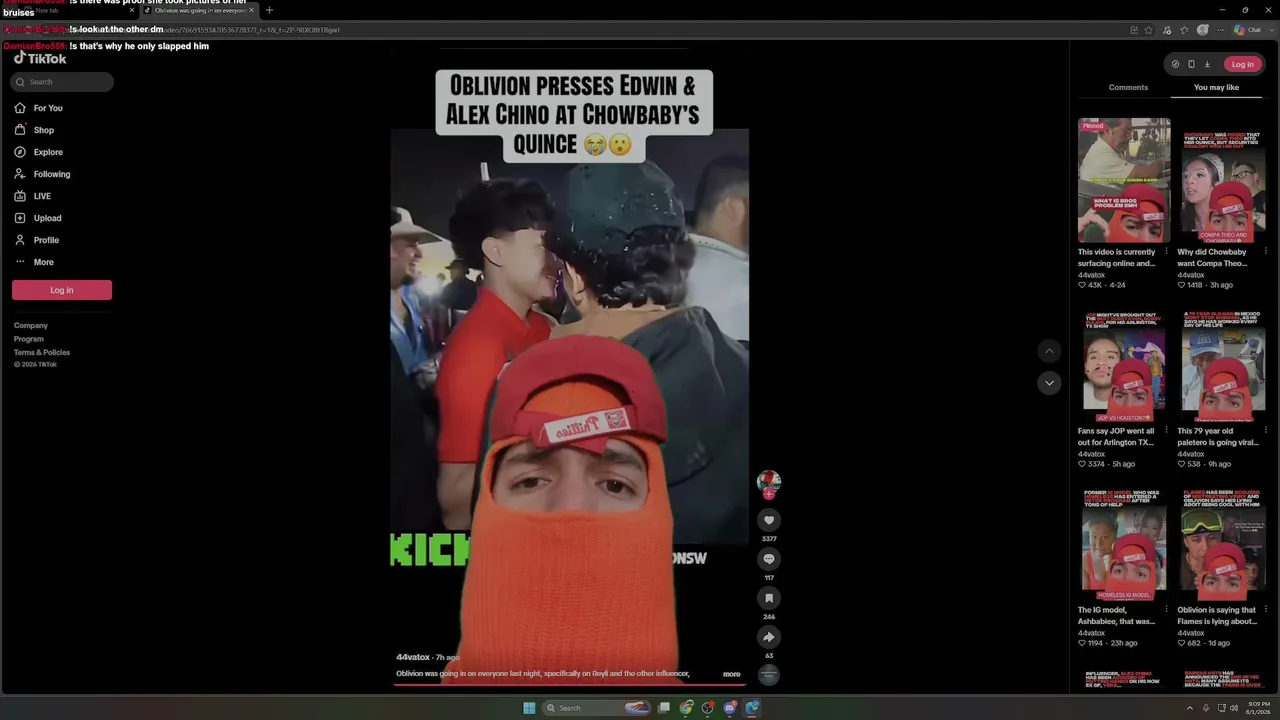The height and width of the screenshot is (720, 1280).
Task: Click the top-right Log in button
Action: tap(1242, 64)
